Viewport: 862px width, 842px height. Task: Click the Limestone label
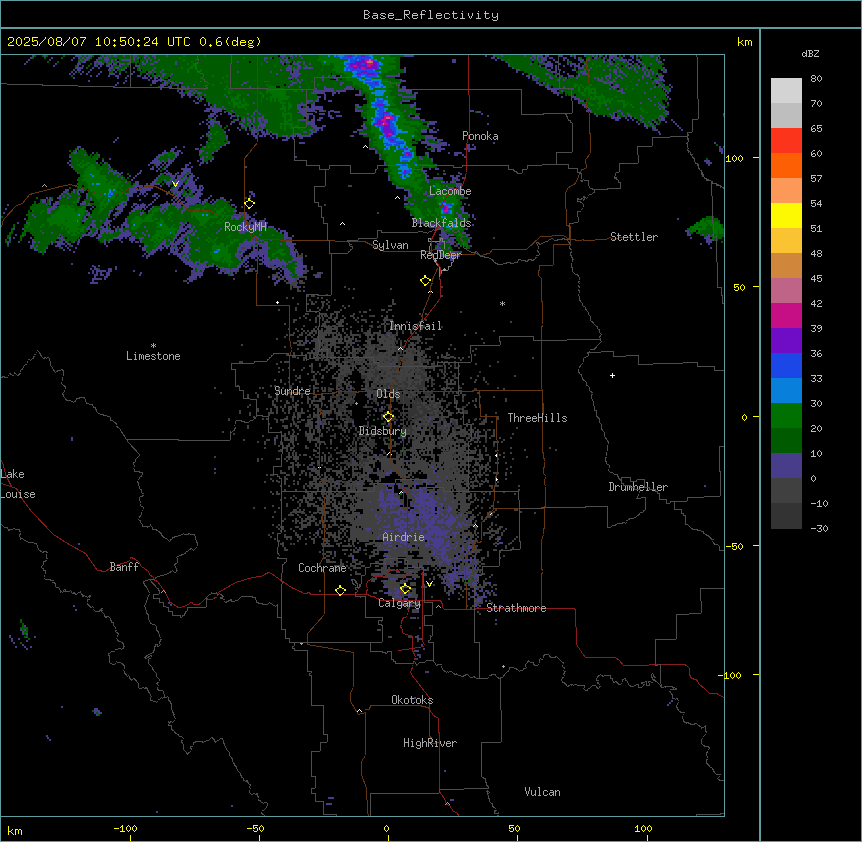click(x=153, y=356)
